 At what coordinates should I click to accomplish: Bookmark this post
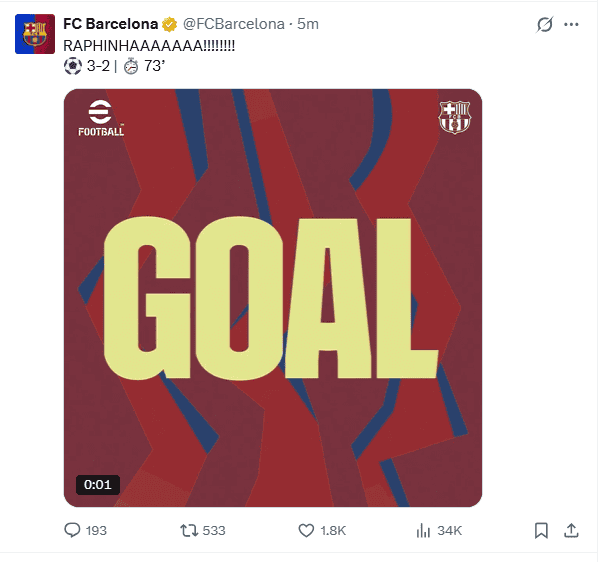coord(541,530)
